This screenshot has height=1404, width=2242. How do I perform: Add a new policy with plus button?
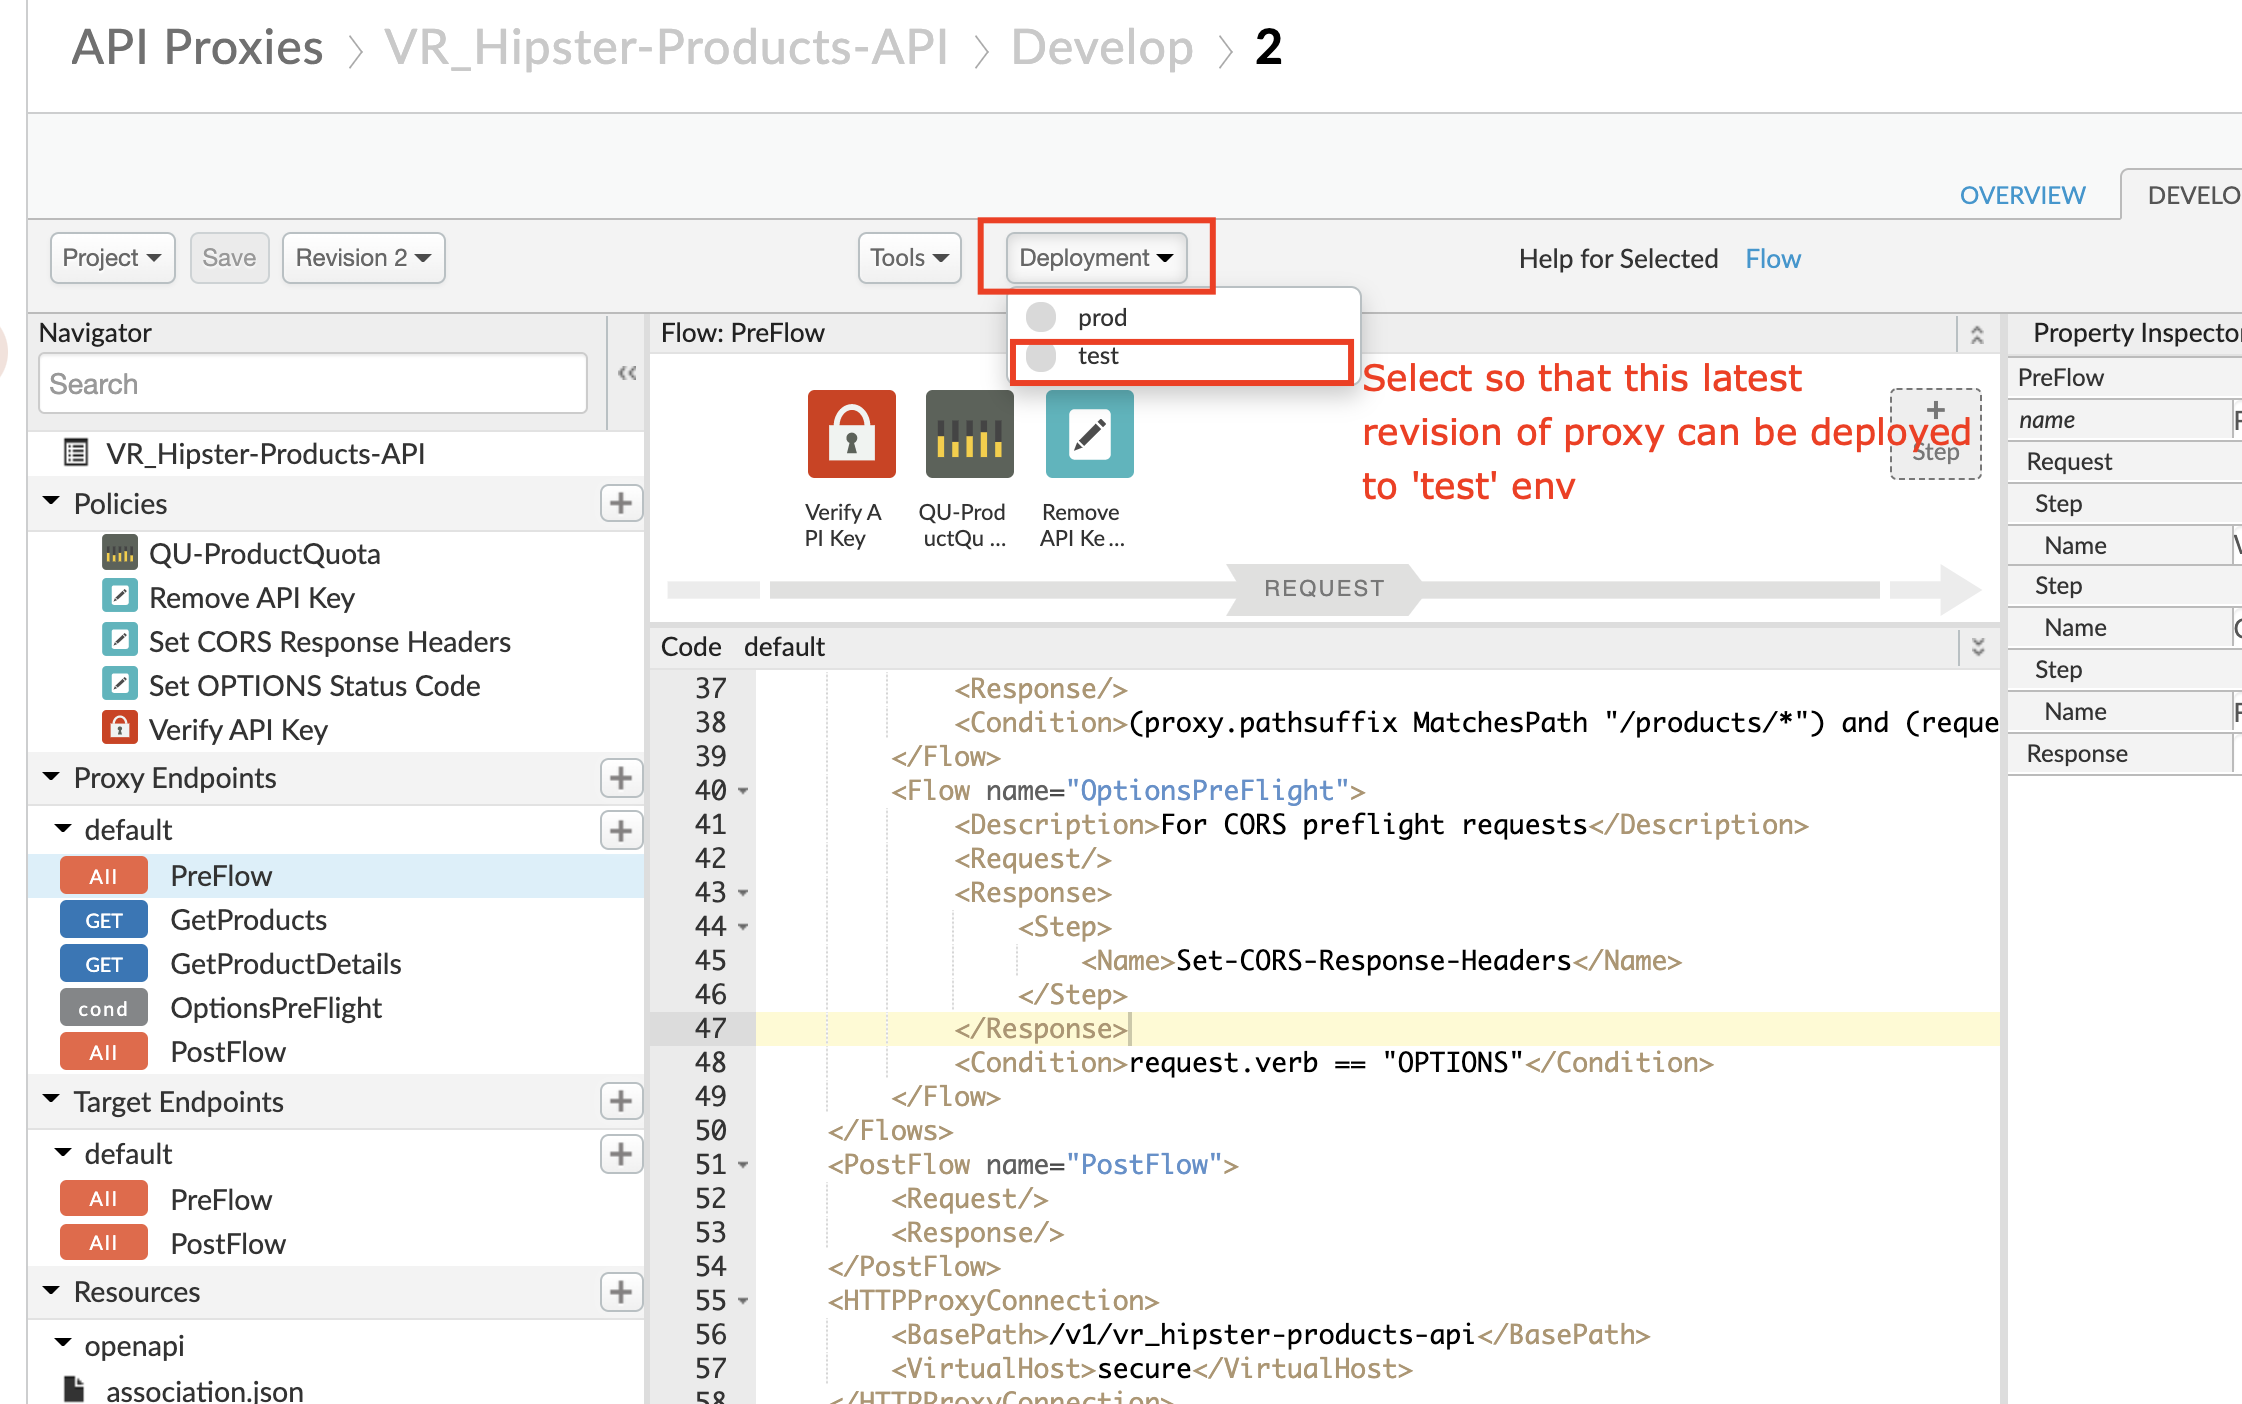[621, 503]
